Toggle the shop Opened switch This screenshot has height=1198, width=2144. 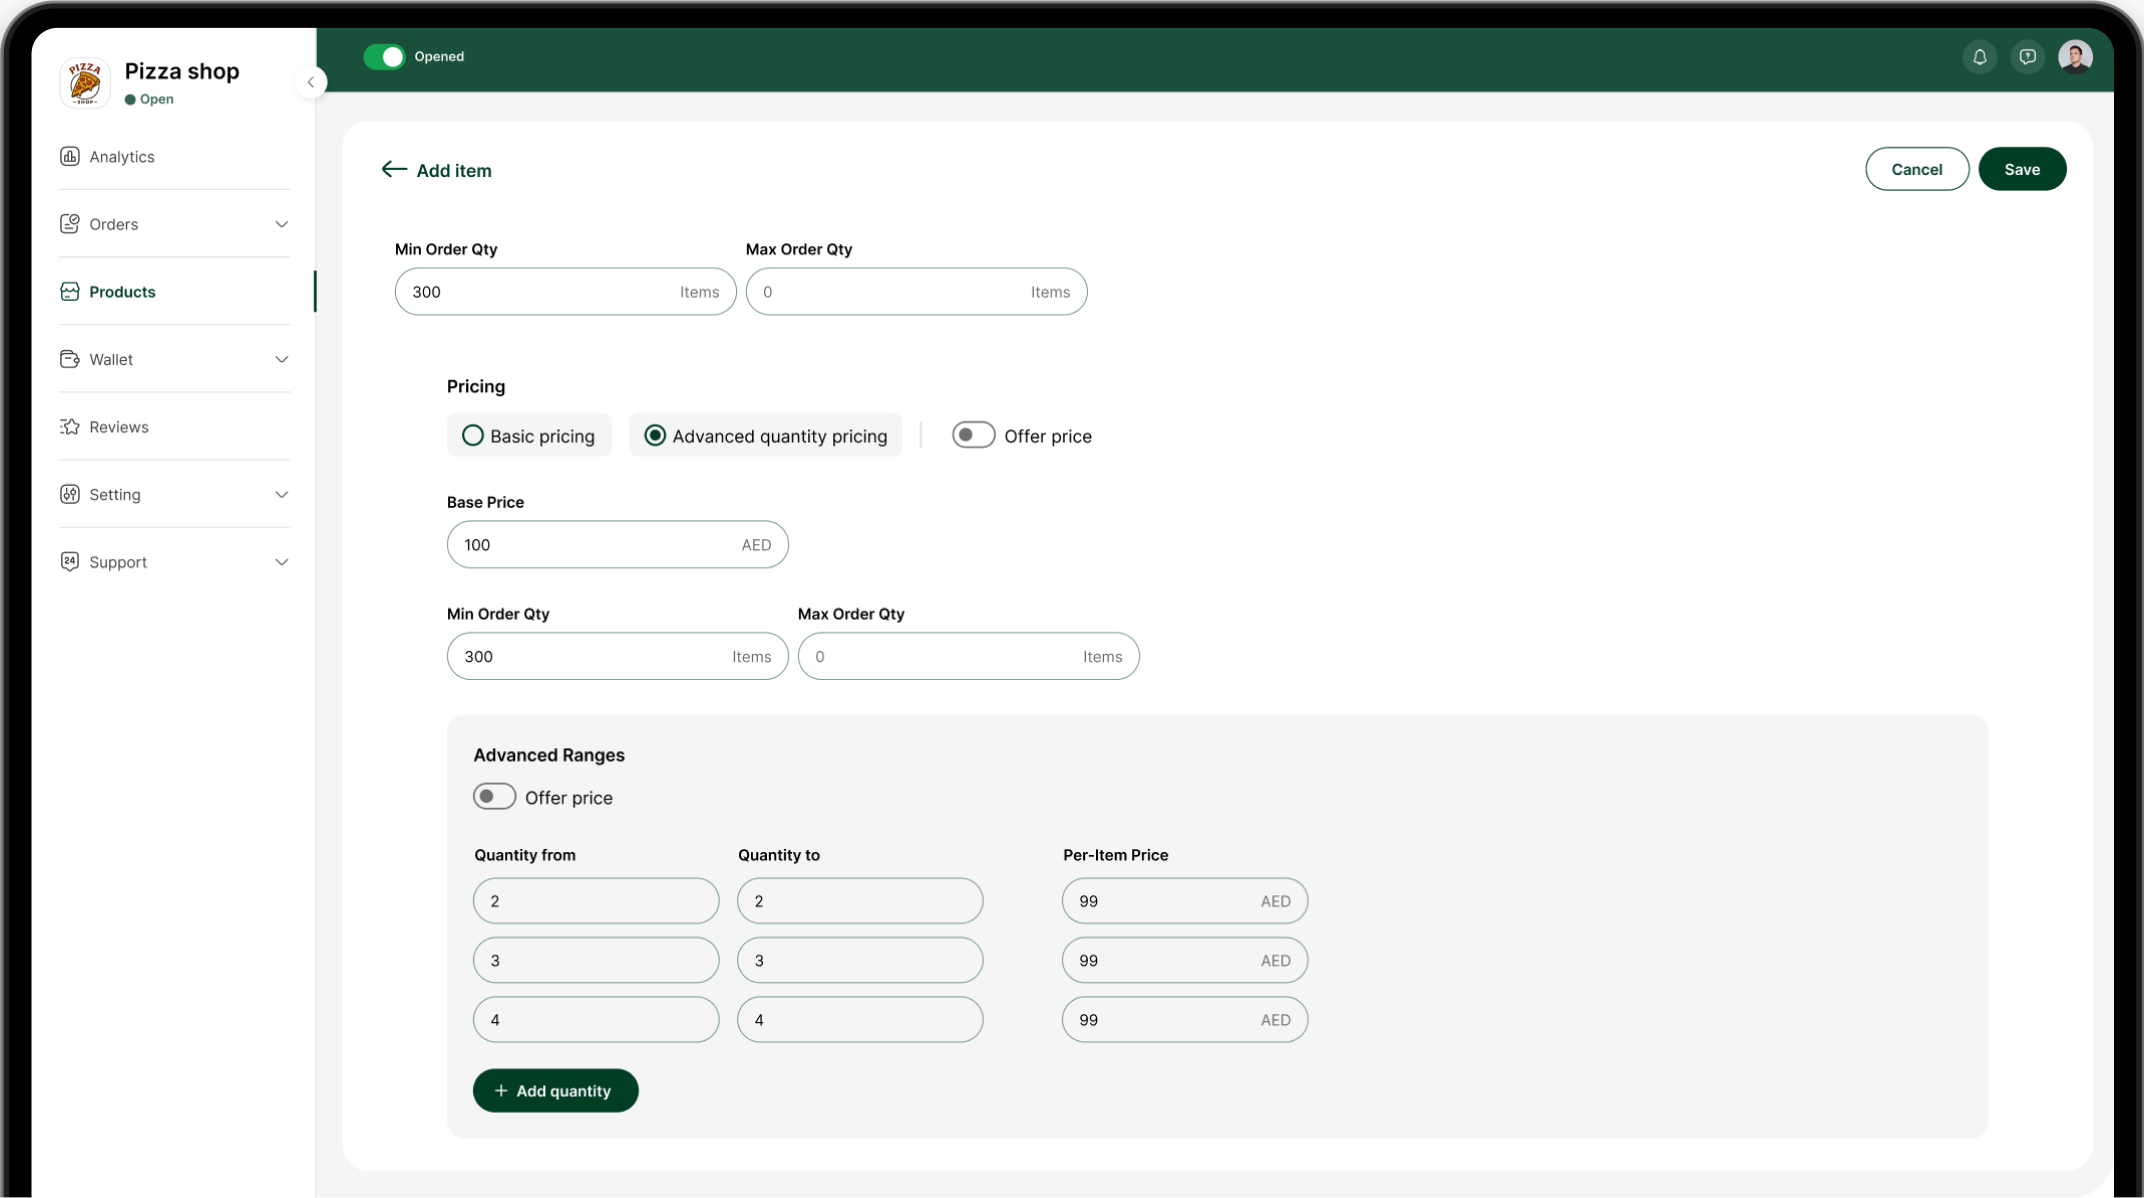point(384,56)
